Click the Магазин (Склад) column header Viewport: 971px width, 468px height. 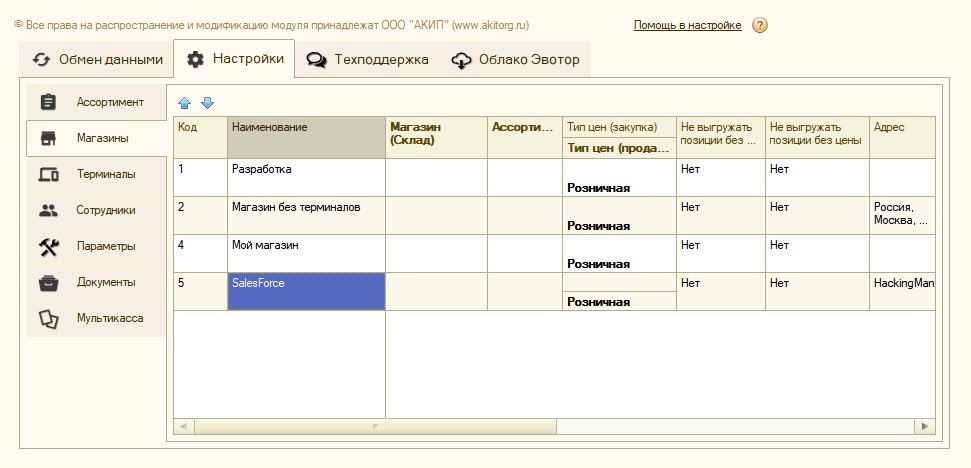[x=436, y=137]
